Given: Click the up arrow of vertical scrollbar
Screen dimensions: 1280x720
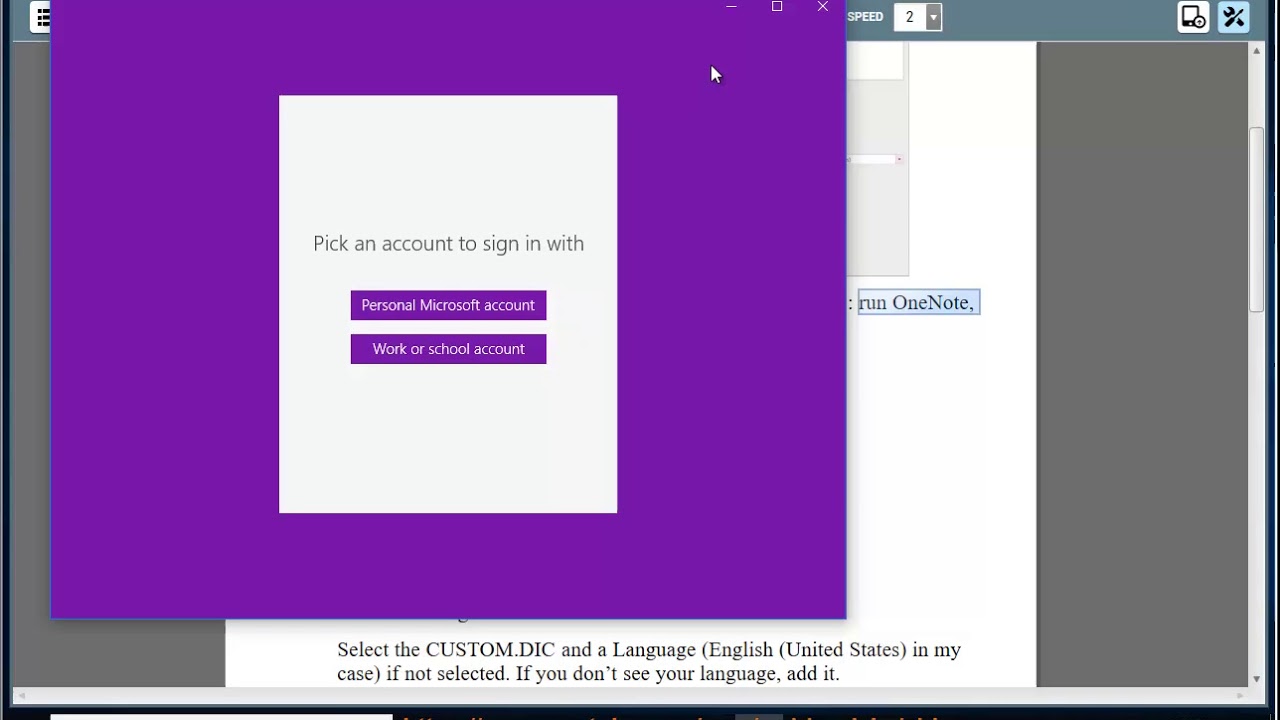Looking at the screenshot, I should point(1257,50).
